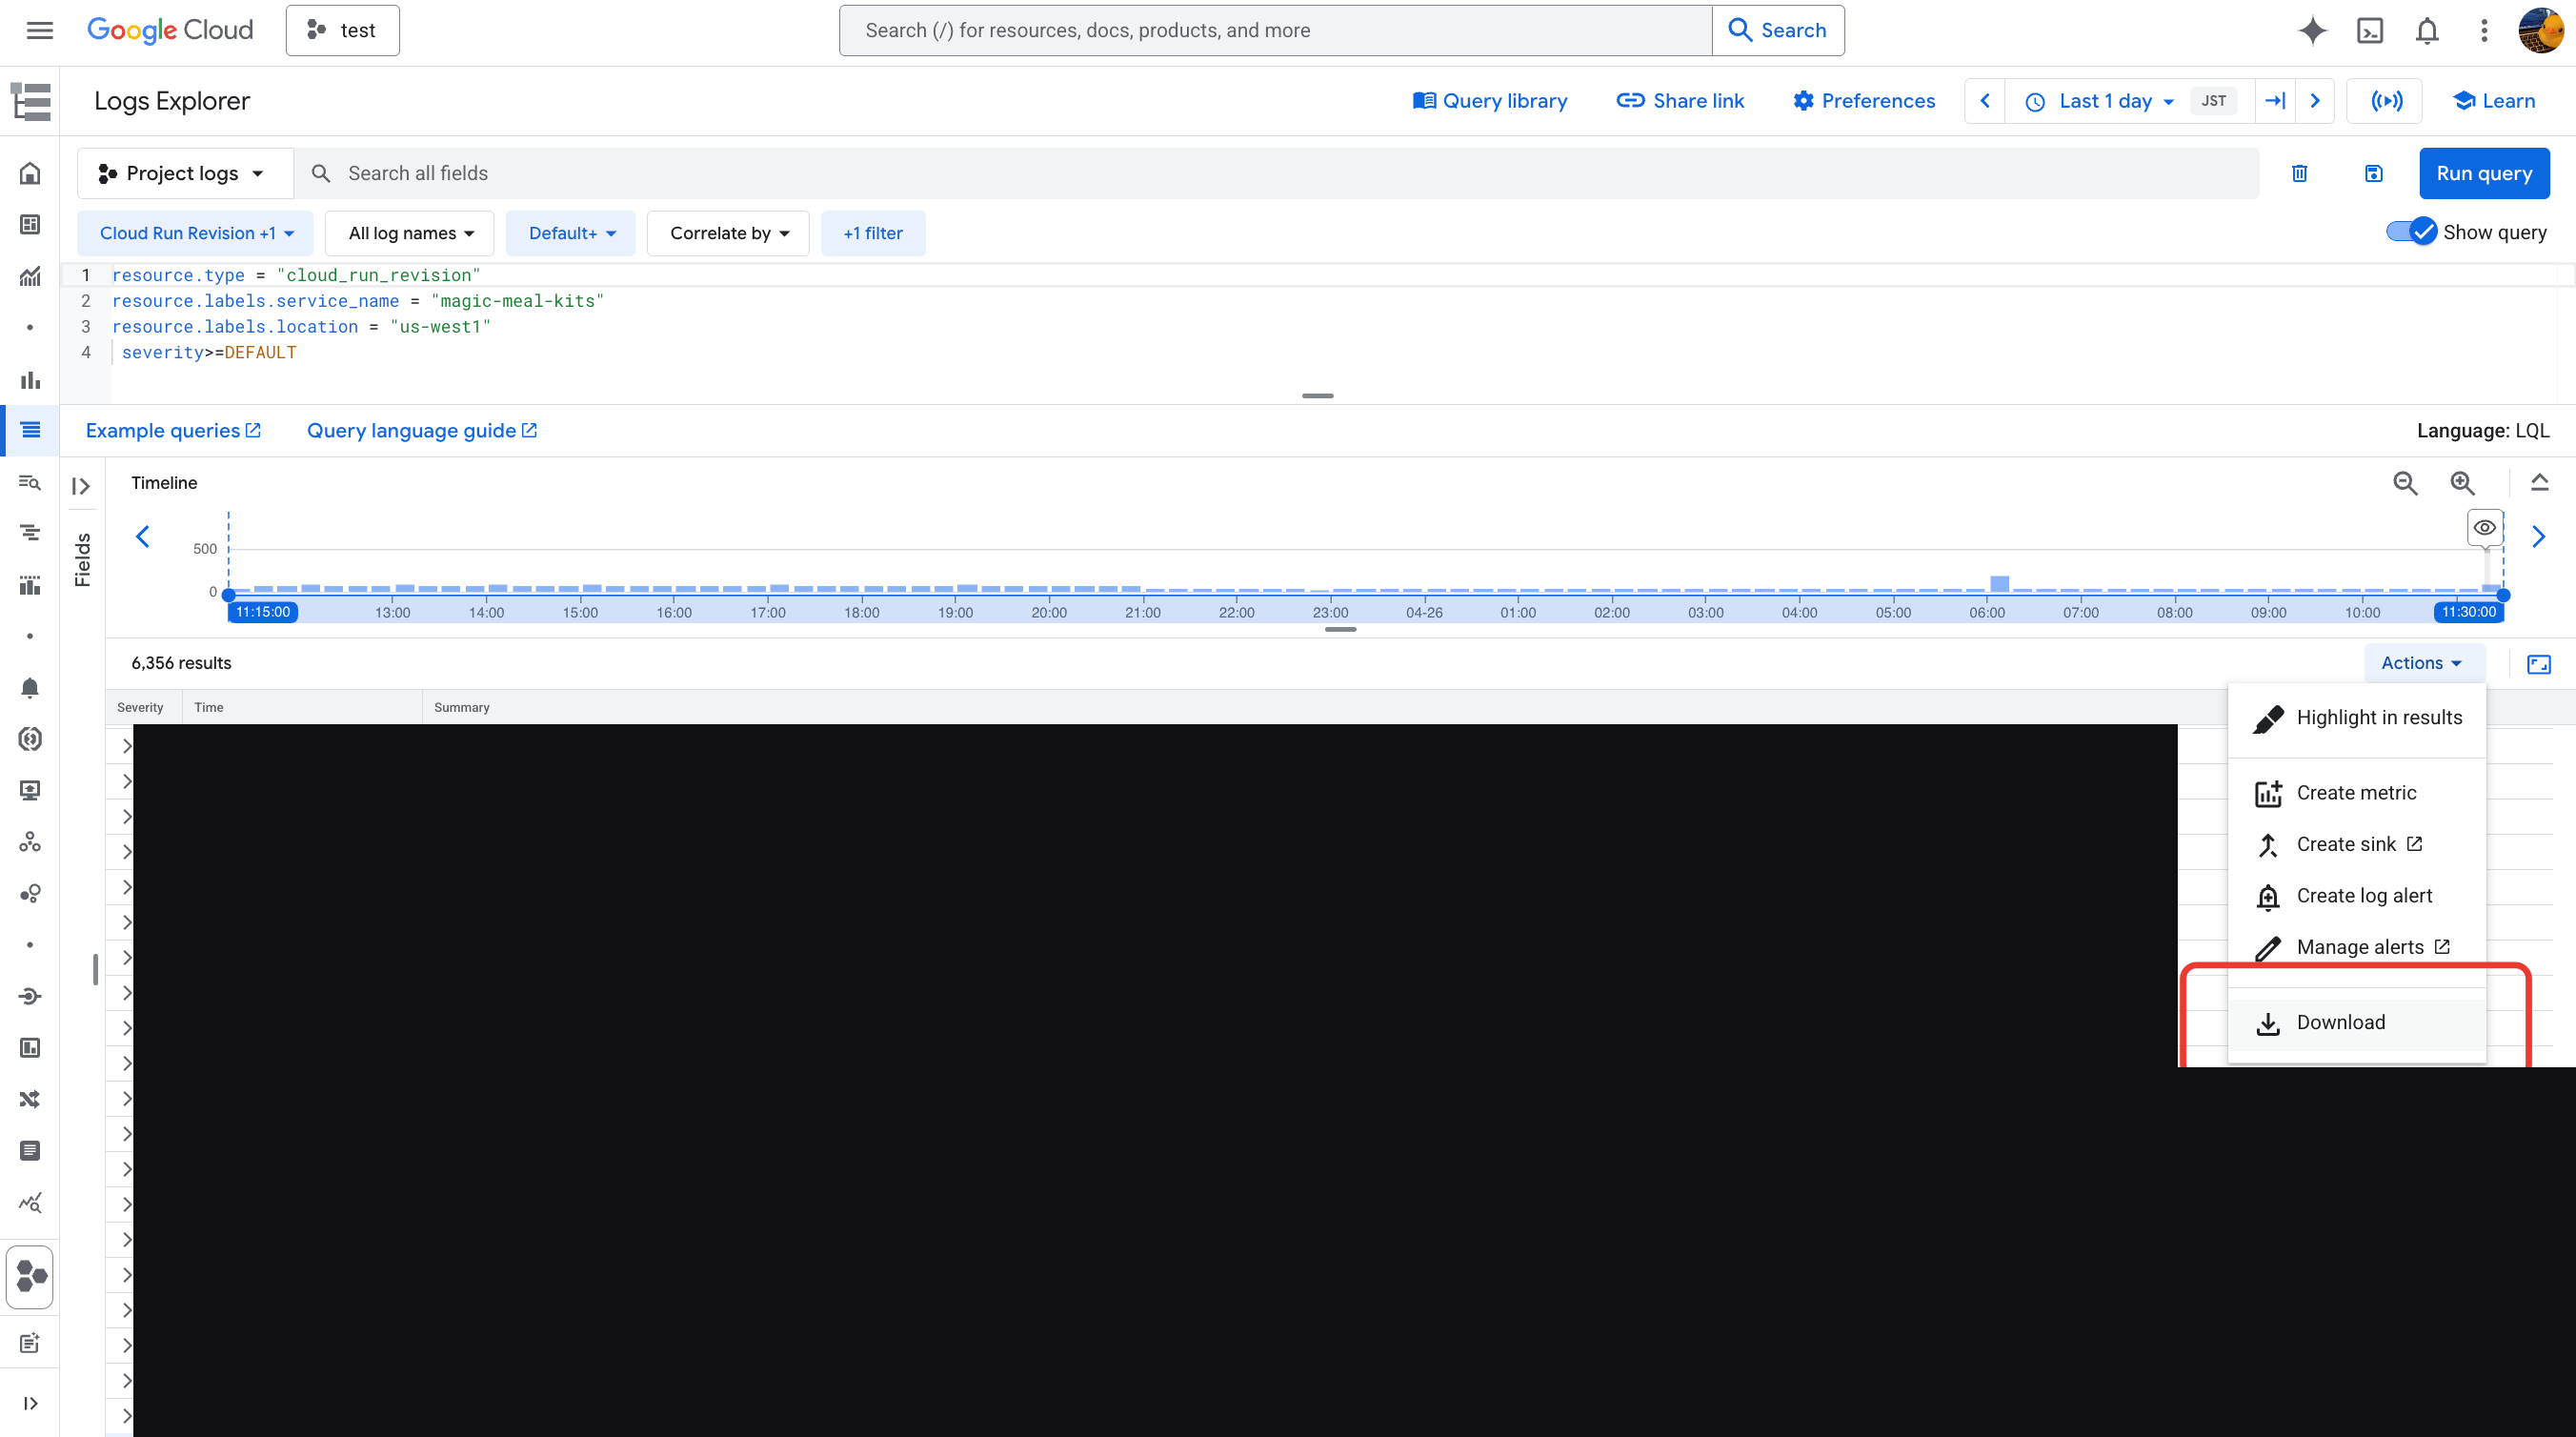
Task: Open Example queries link
Action: click(173, 430)
